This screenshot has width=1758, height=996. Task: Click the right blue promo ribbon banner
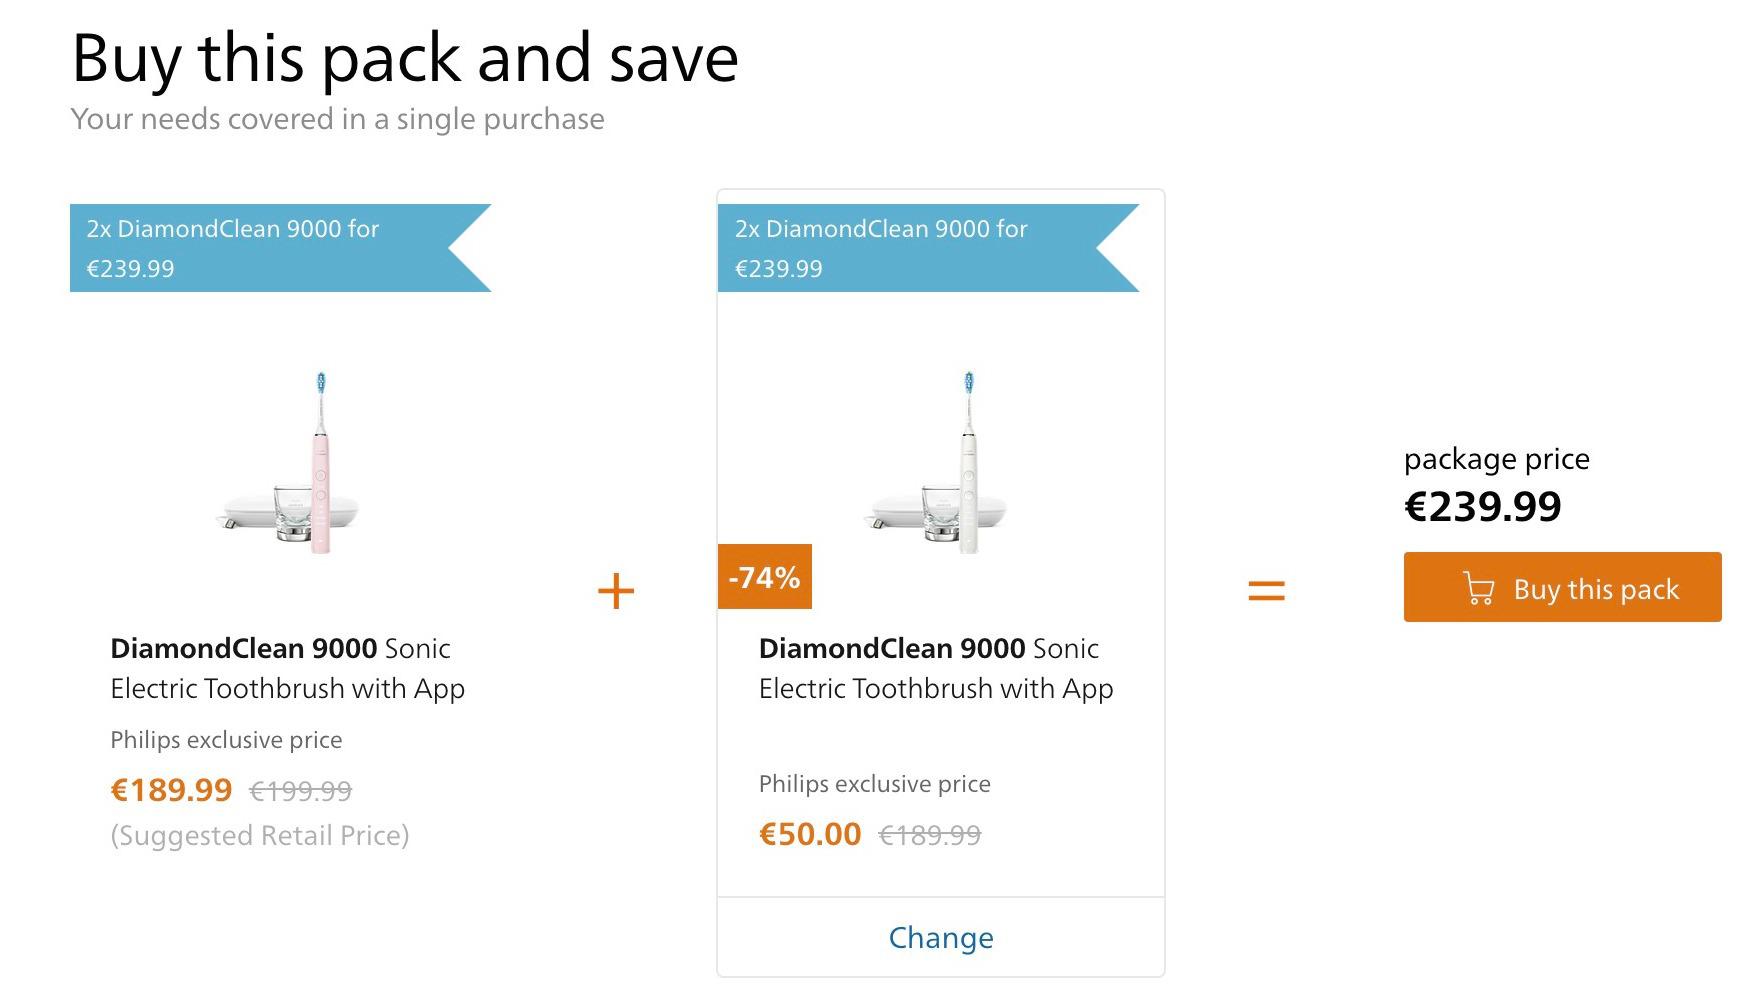click(928, 248)
